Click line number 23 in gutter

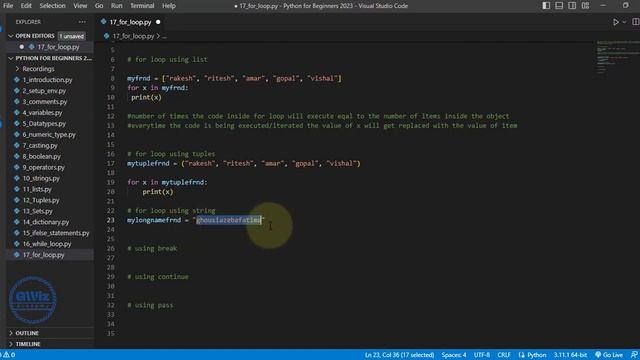(111, 220)
